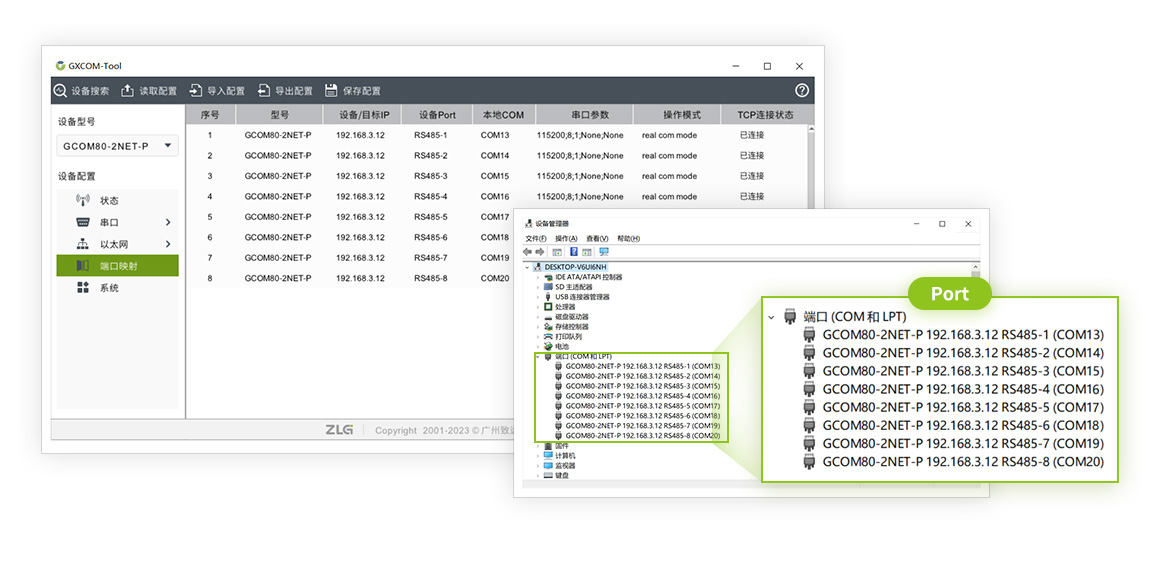Open the 文件(F) menu in Device Manager

coord(536,239)
